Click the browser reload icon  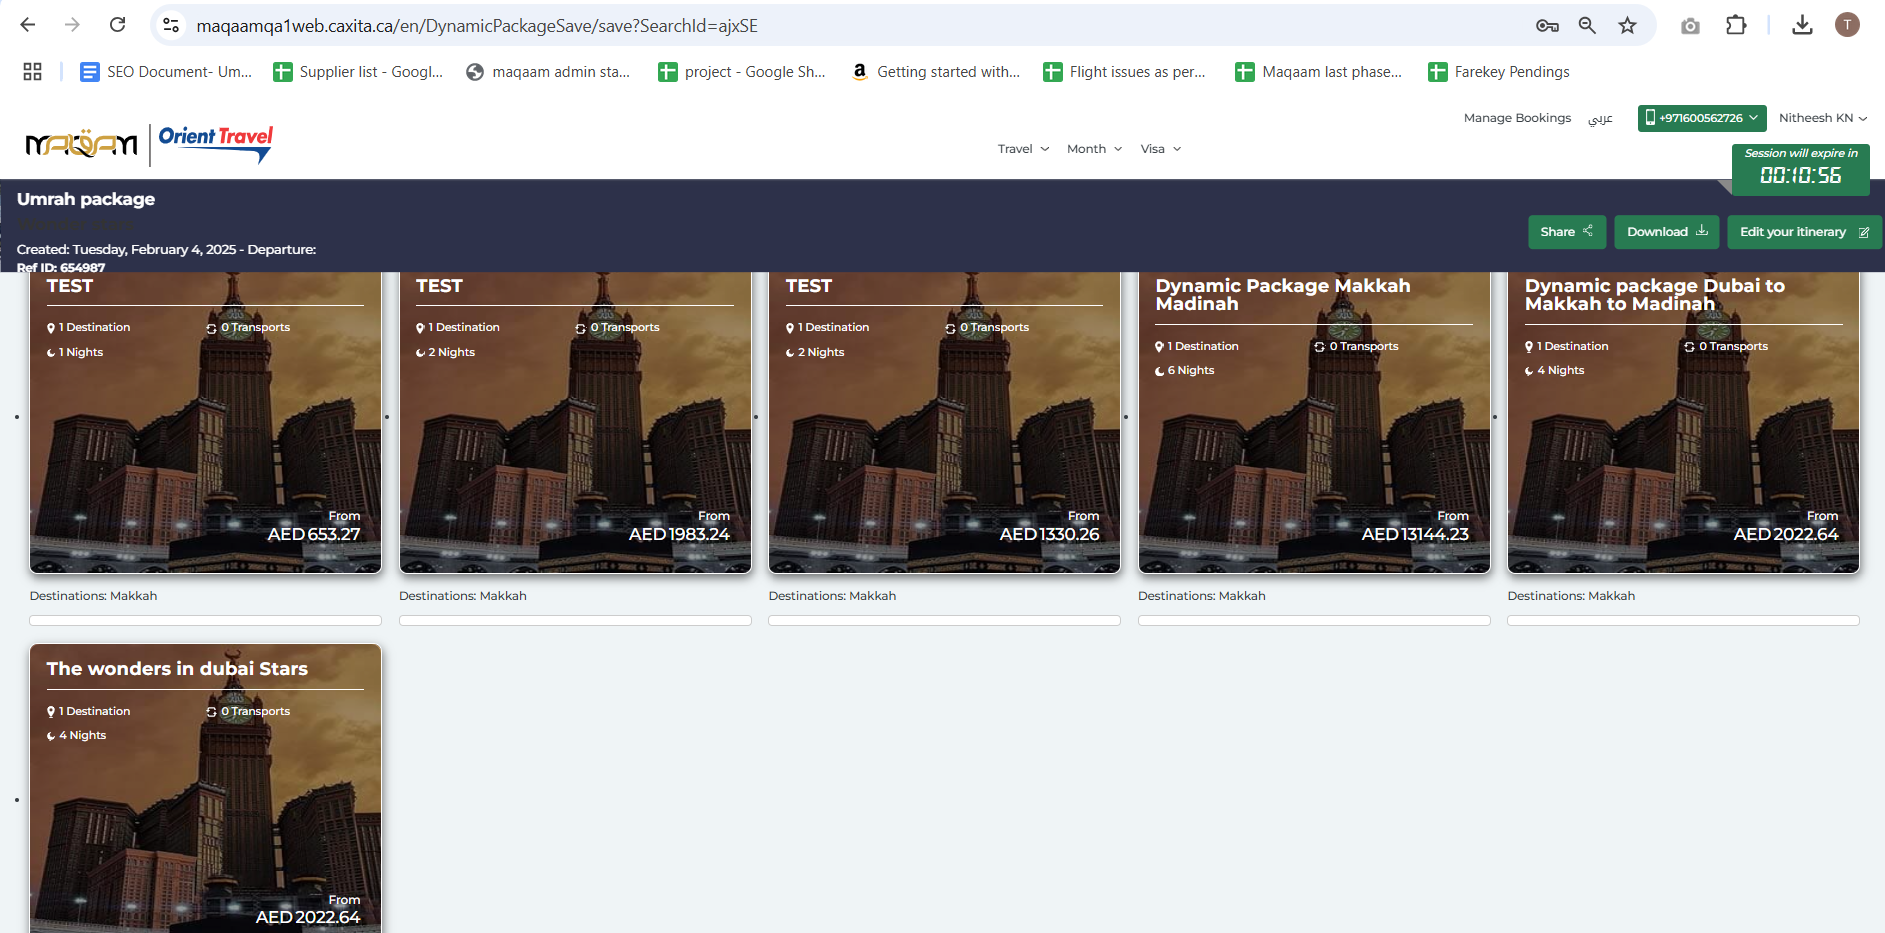click(x=117, y=25)
